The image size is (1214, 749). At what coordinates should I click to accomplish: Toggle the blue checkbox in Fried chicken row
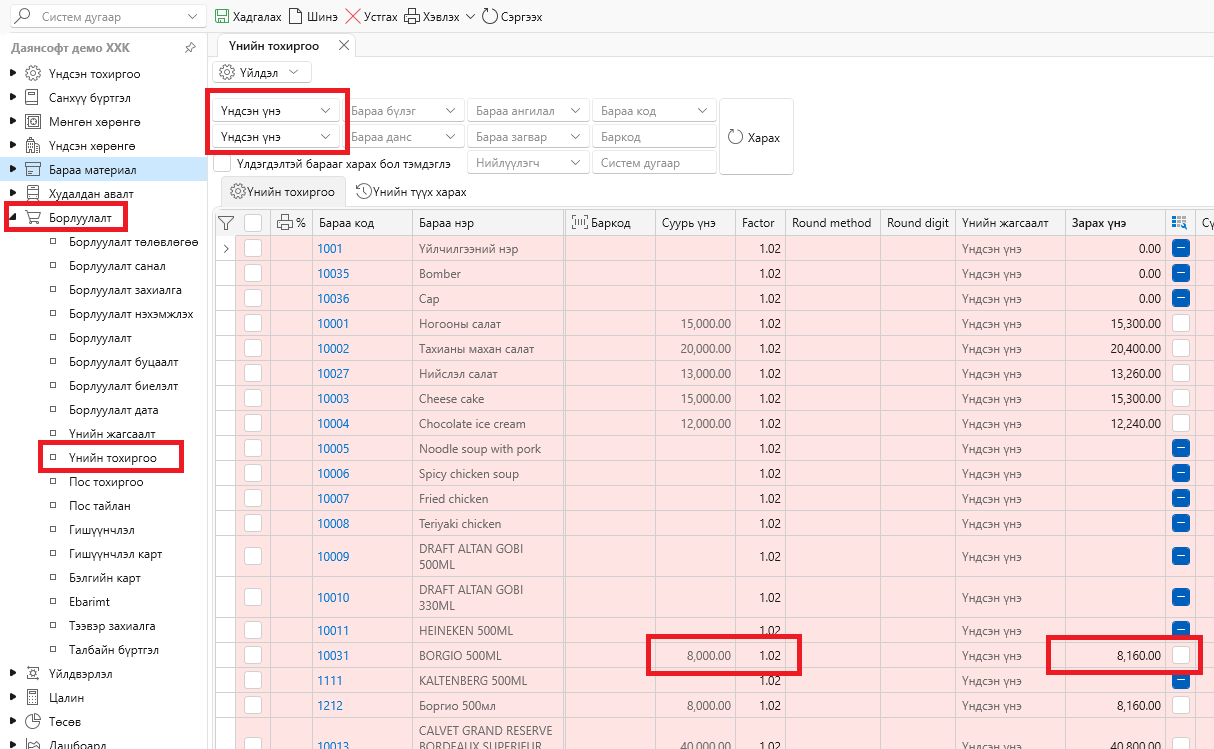click(1180, 498)
